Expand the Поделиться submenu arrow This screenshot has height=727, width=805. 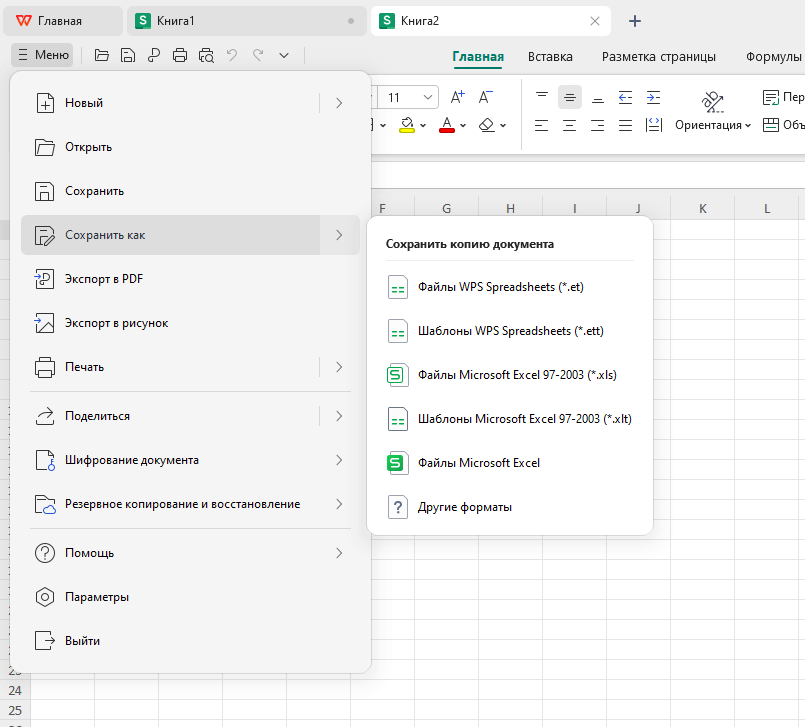(339, 416)
